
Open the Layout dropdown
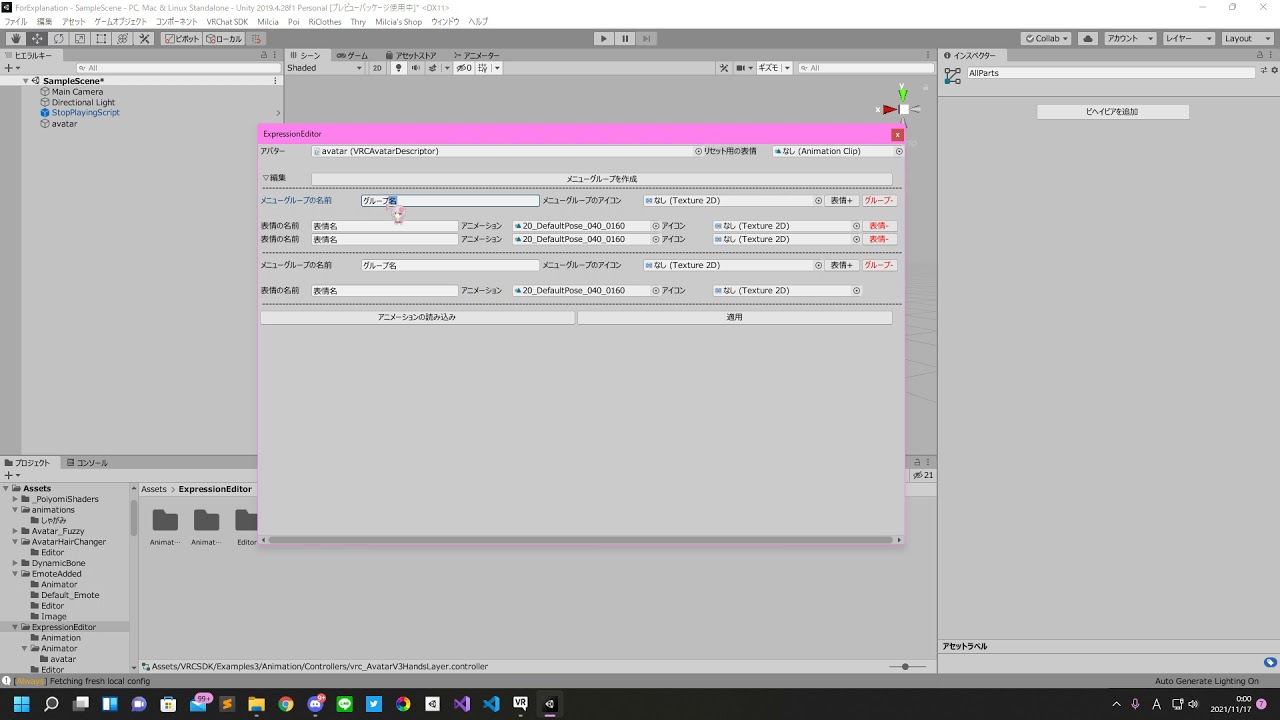pyautogui.click(x=1246, y=39)
